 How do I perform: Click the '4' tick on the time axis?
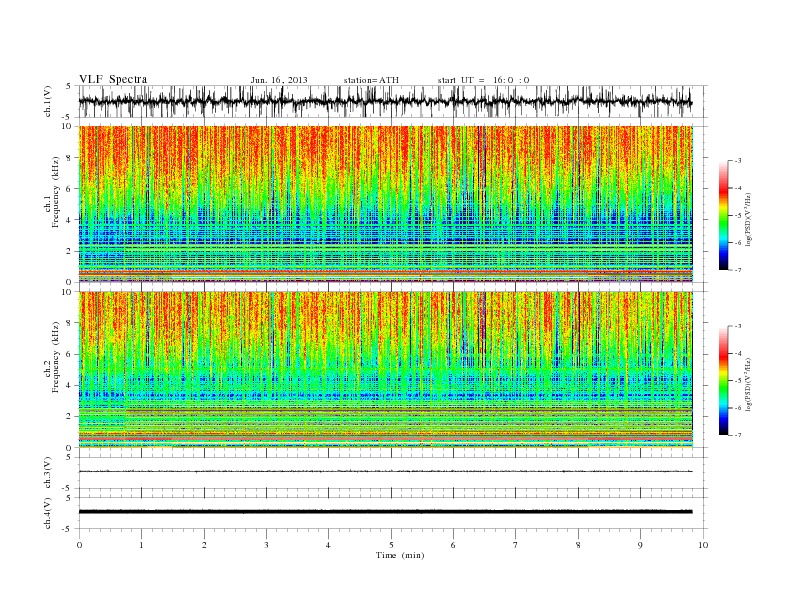[x=328, y=545]
